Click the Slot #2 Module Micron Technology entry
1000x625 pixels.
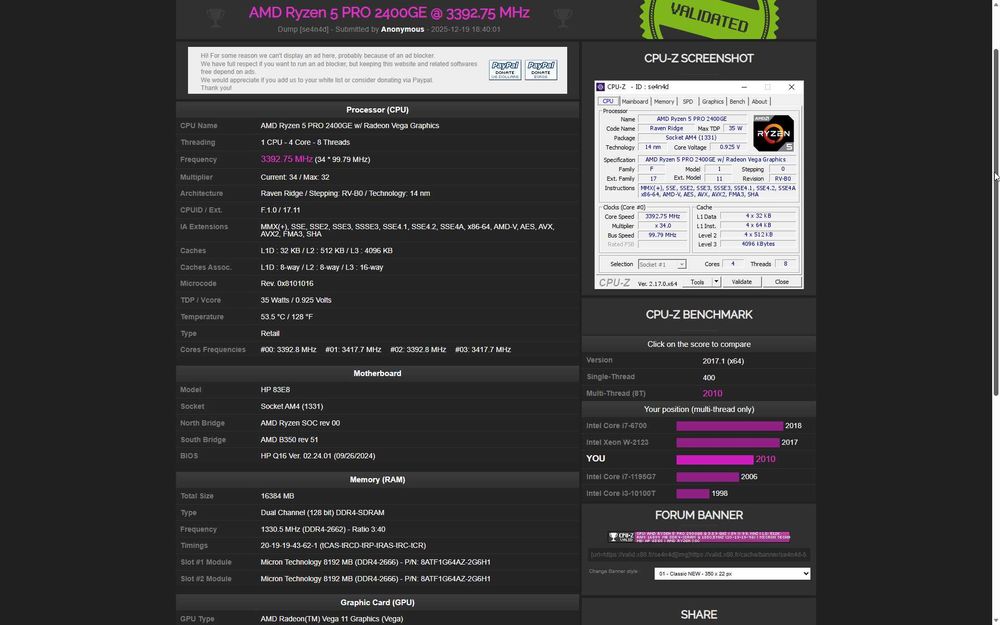click(375, 579)
